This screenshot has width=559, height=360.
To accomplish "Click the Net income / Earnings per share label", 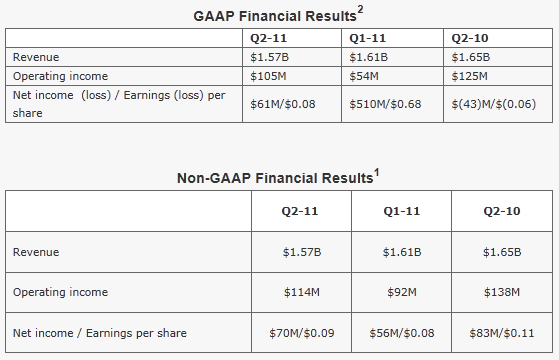I will tap(100, 333).
